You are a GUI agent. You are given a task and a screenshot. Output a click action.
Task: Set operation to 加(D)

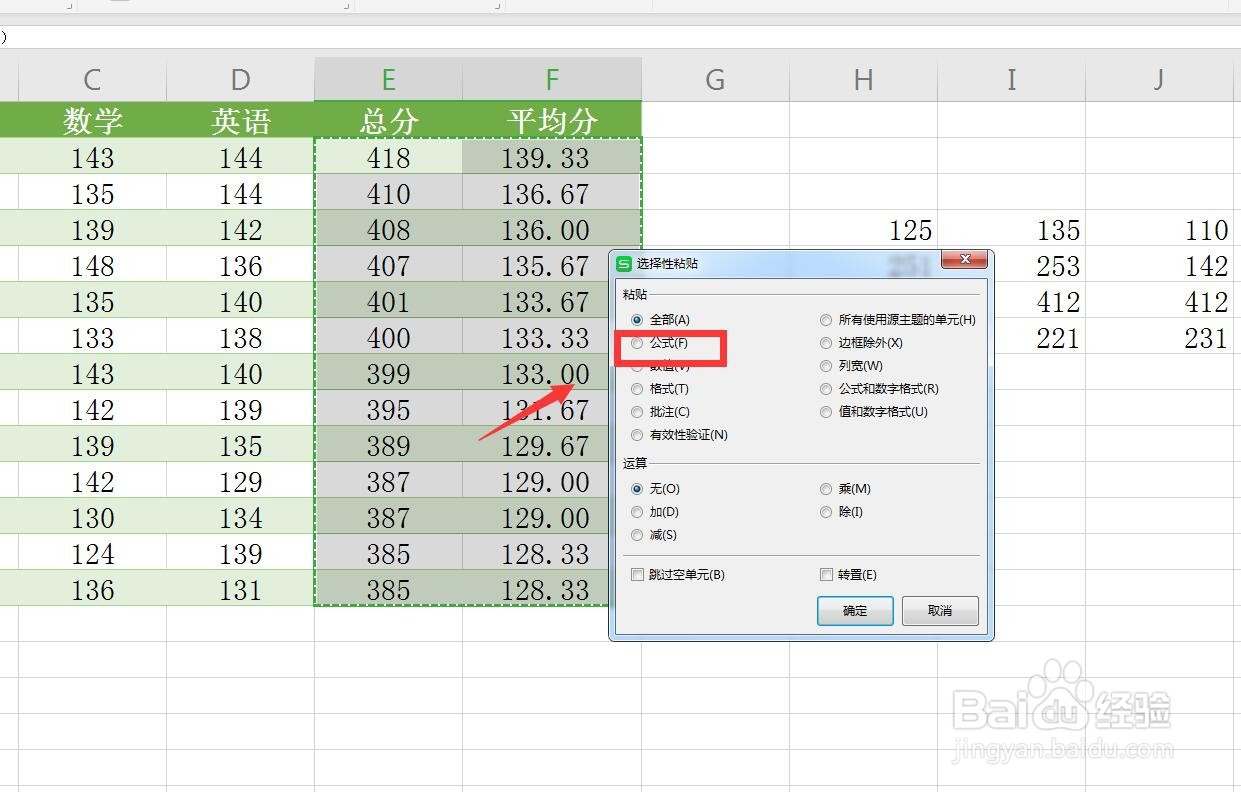(x=656, y=512)
